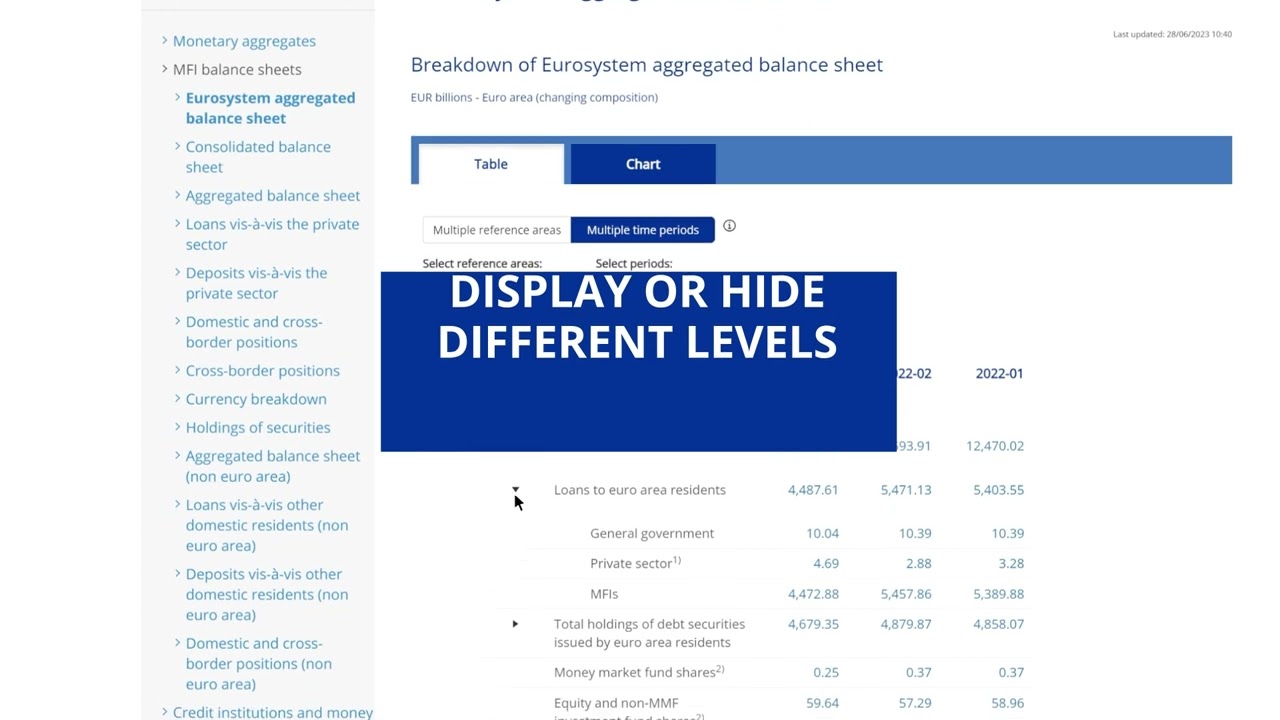Open Loans vis-à-vis other domestic residents link
This screenshot has height=720, width=1280.
[x=267, y=525]
